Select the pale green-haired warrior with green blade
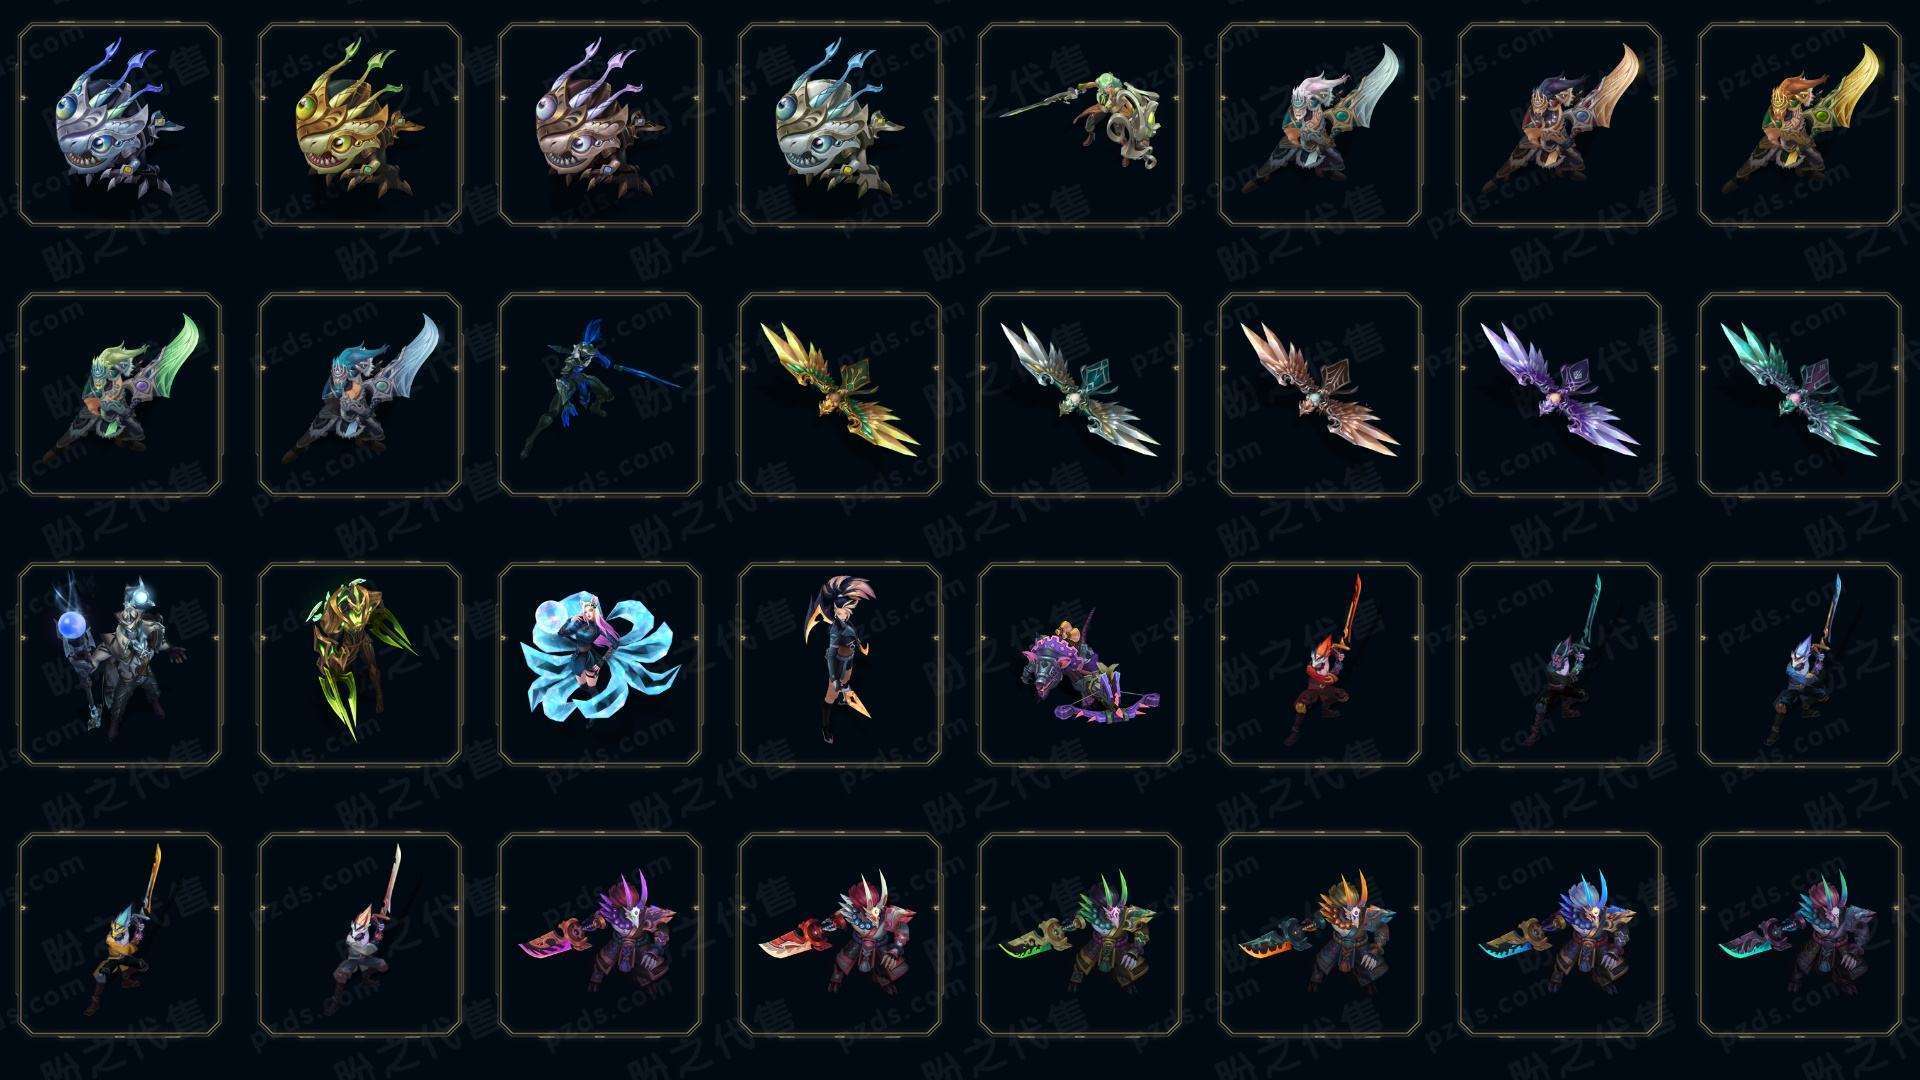Screen dimensions: 1920x1080 click(120, 394)
